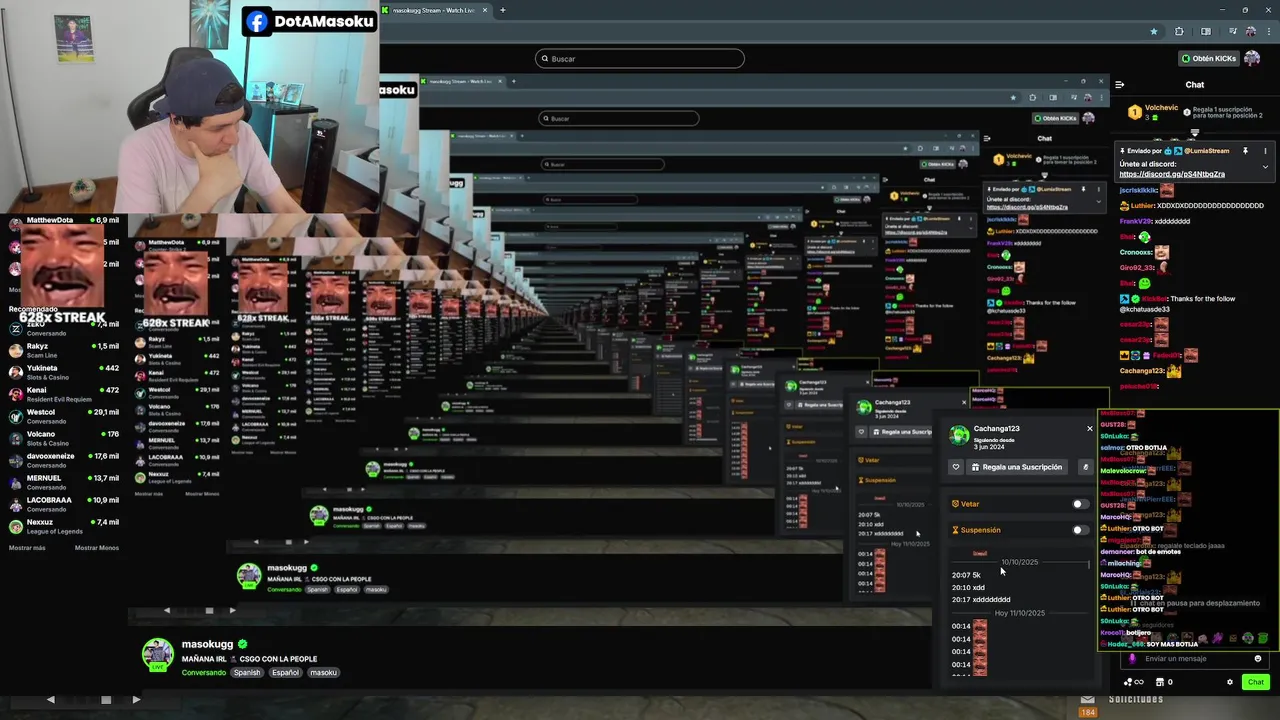The image size is (1280, 720).
Task: Open the chat settings gear
Action: tap(1230, 682)
